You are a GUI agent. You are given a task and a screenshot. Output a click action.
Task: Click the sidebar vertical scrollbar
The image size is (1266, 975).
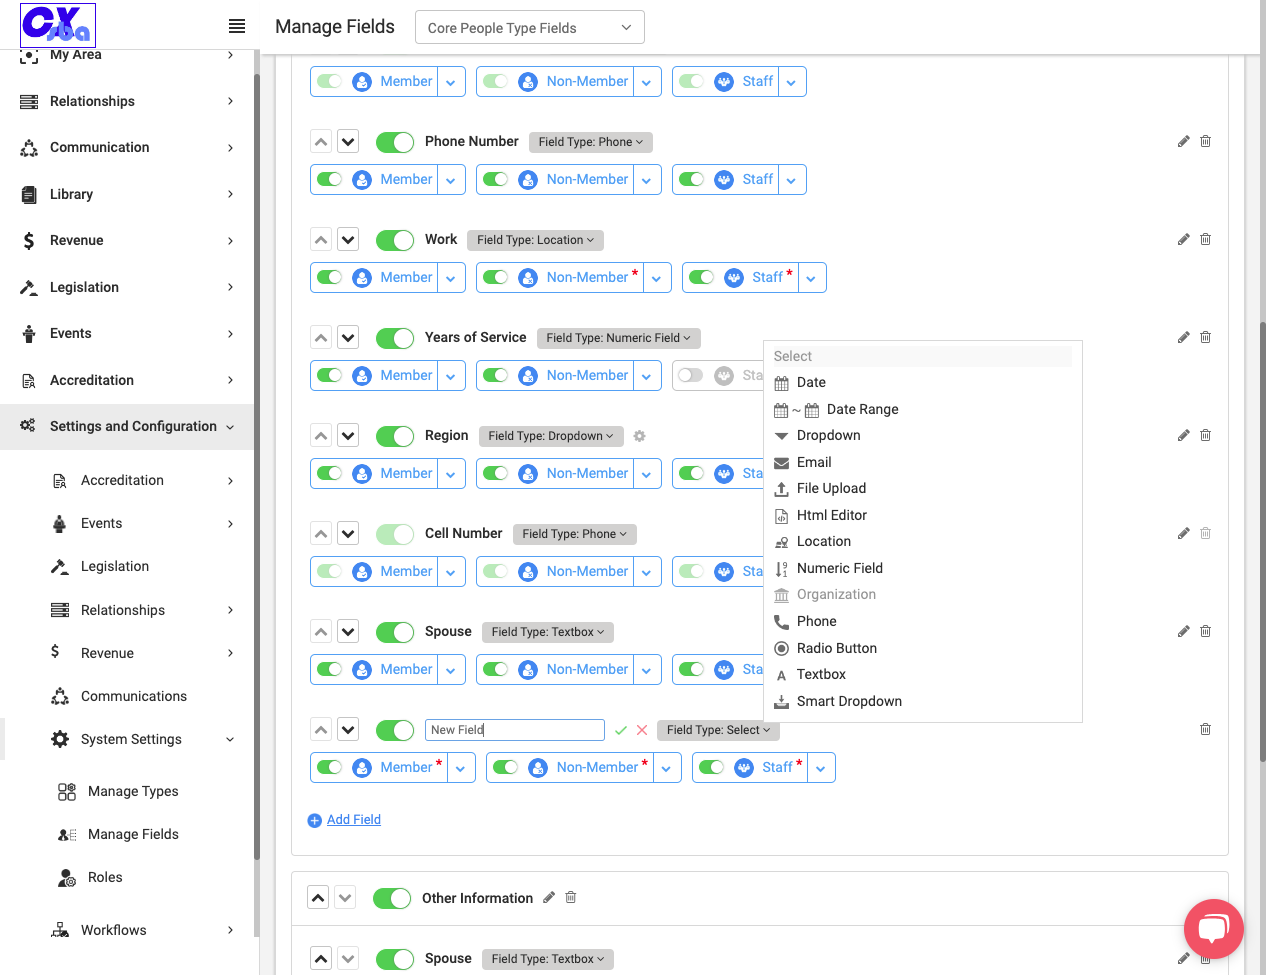[256, 465]
